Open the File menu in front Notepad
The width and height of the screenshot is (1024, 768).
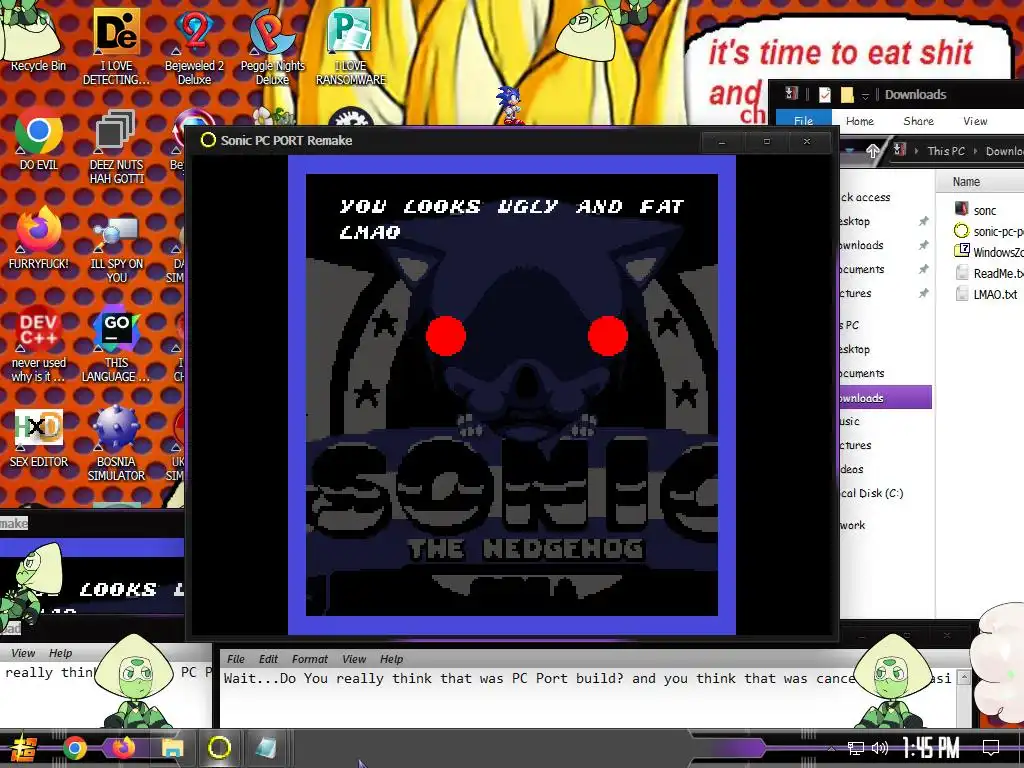(236, 659)
